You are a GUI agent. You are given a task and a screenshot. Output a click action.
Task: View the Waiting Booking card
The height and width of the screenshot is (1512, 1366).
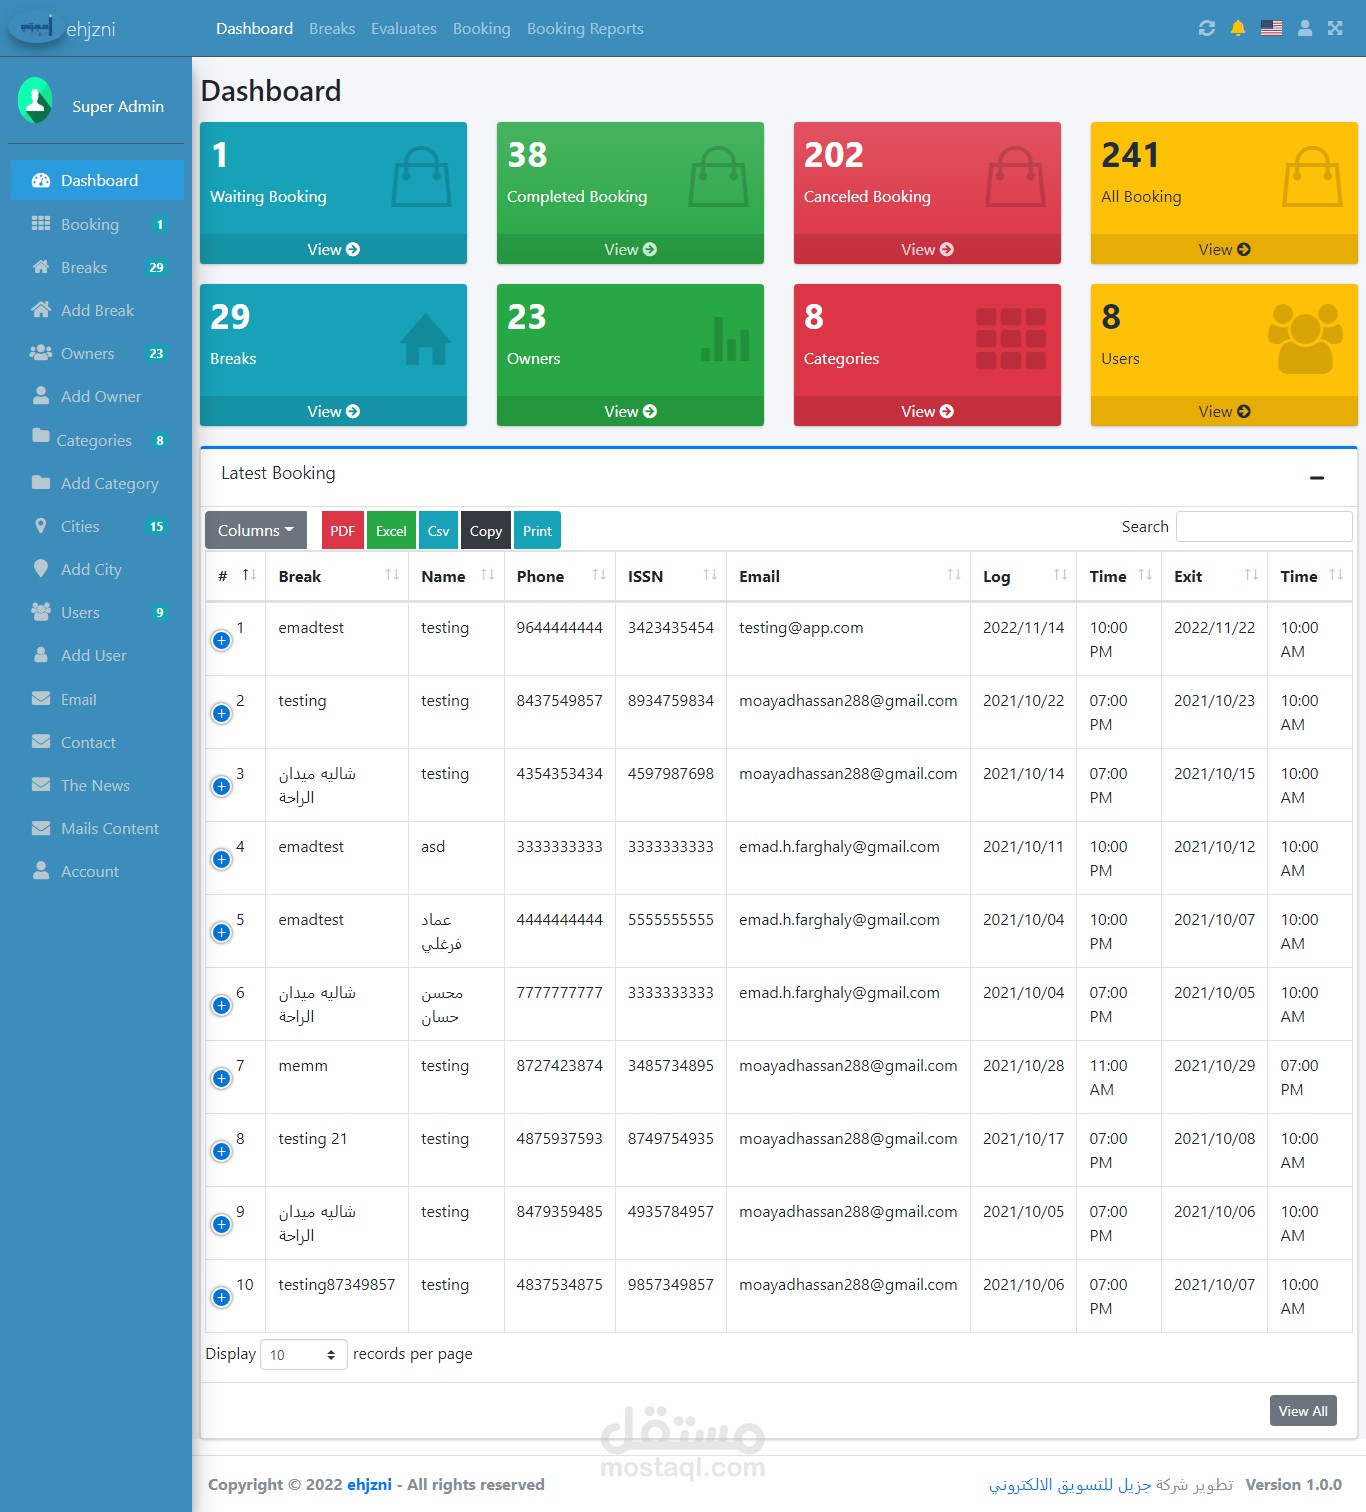pos(333,249)
